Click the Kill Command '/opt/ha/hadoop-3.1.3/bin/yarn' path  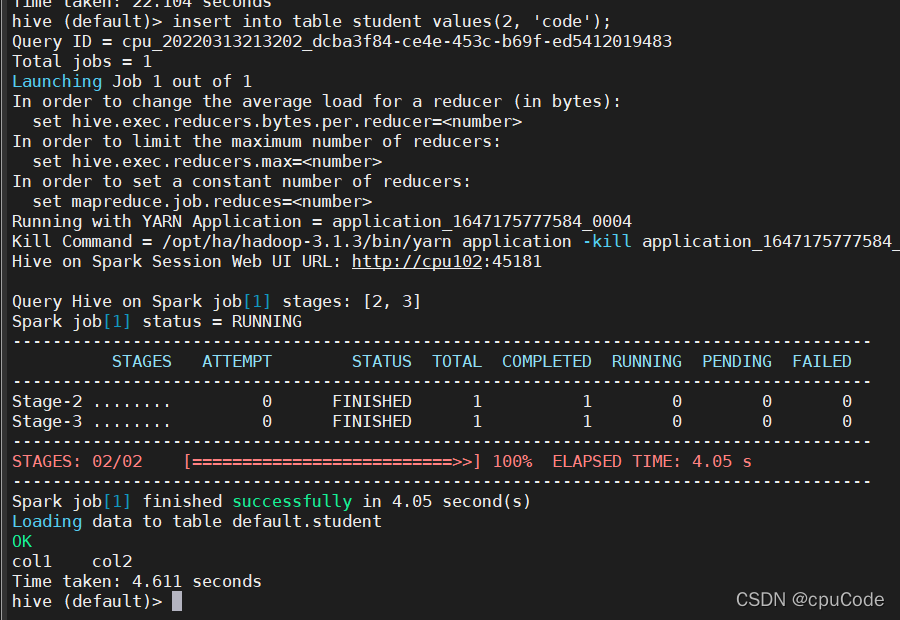[x=307, y=242]
